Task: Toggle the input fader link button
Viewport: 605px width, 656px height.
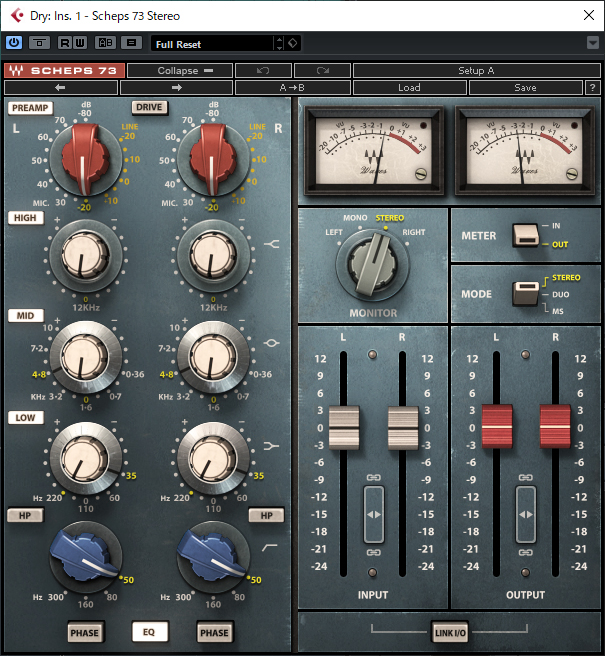Action: pos(374,515)
